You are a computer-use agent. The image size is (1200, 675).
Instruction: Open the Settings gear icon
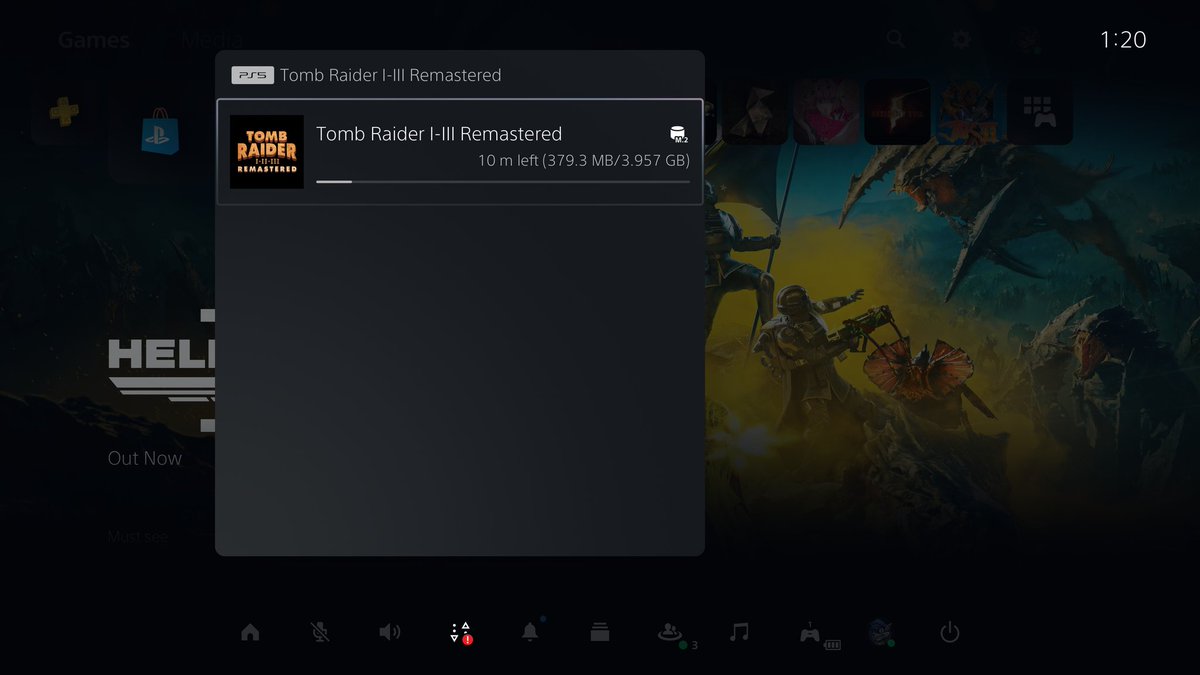(x=961, y=39)
